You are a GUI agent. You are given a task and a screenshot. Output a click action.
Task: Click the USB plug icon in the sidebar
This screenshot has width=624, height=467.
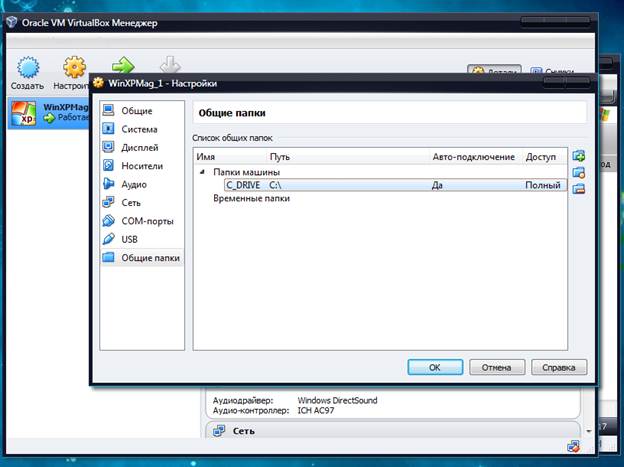(108, 239)
